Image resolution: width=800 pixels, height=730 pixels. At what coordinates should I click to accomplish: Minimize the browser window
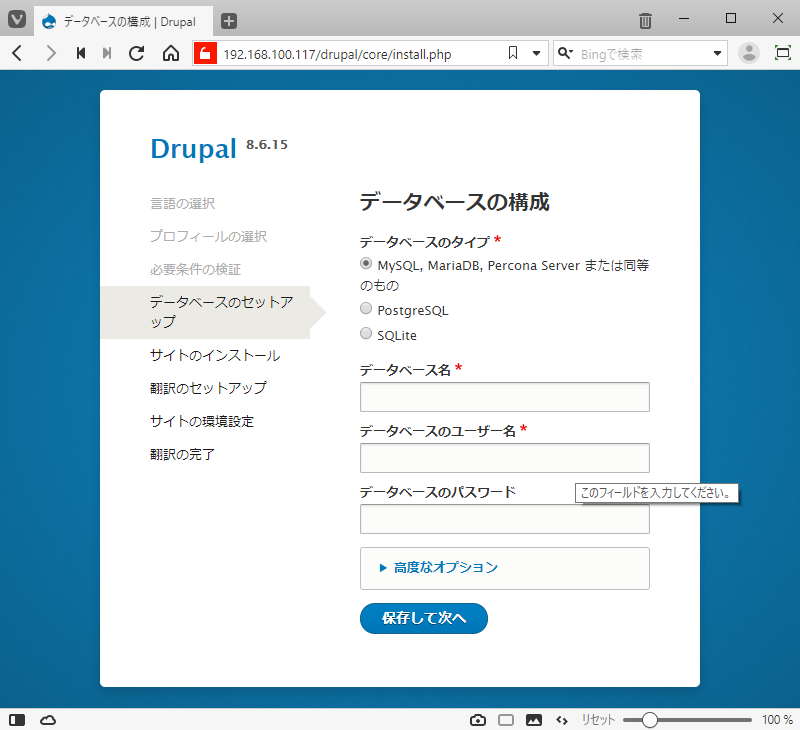pos(684,18)
